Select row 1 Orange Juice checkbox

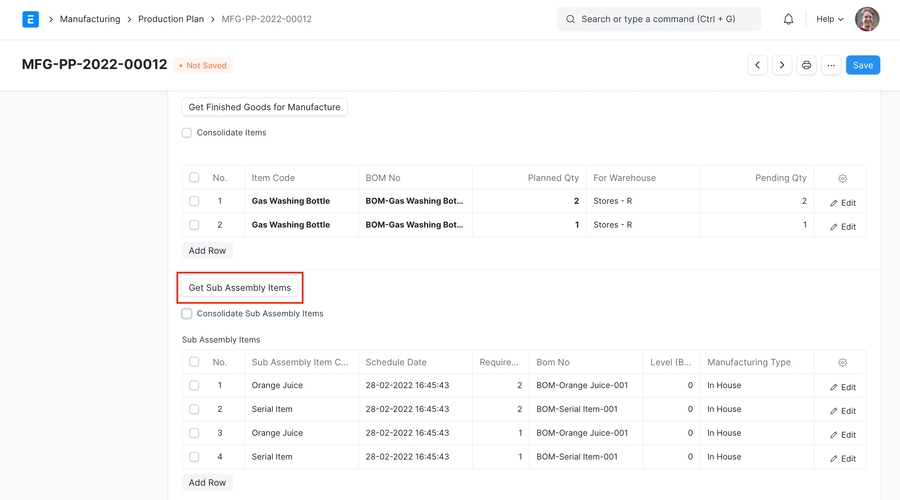click(x=194, y=385)
